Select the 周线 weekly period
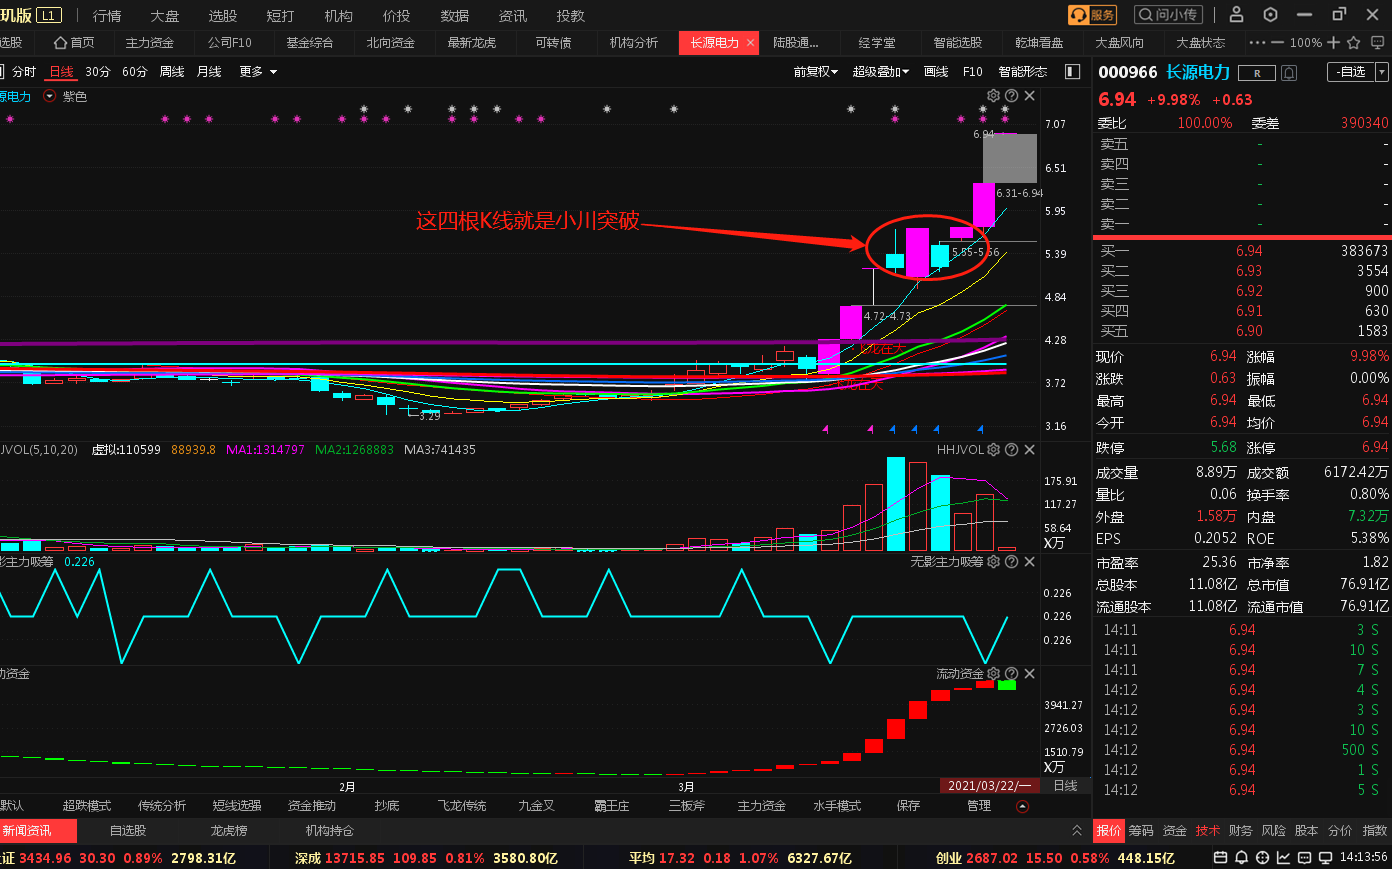Image resolution: width=1392 pixels, height=869 pixels. click(x=172, y=72)
